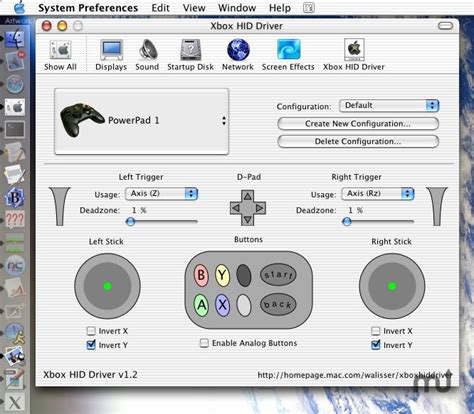
Task: Click the start button oval
Action: click(x=278, y=275)
